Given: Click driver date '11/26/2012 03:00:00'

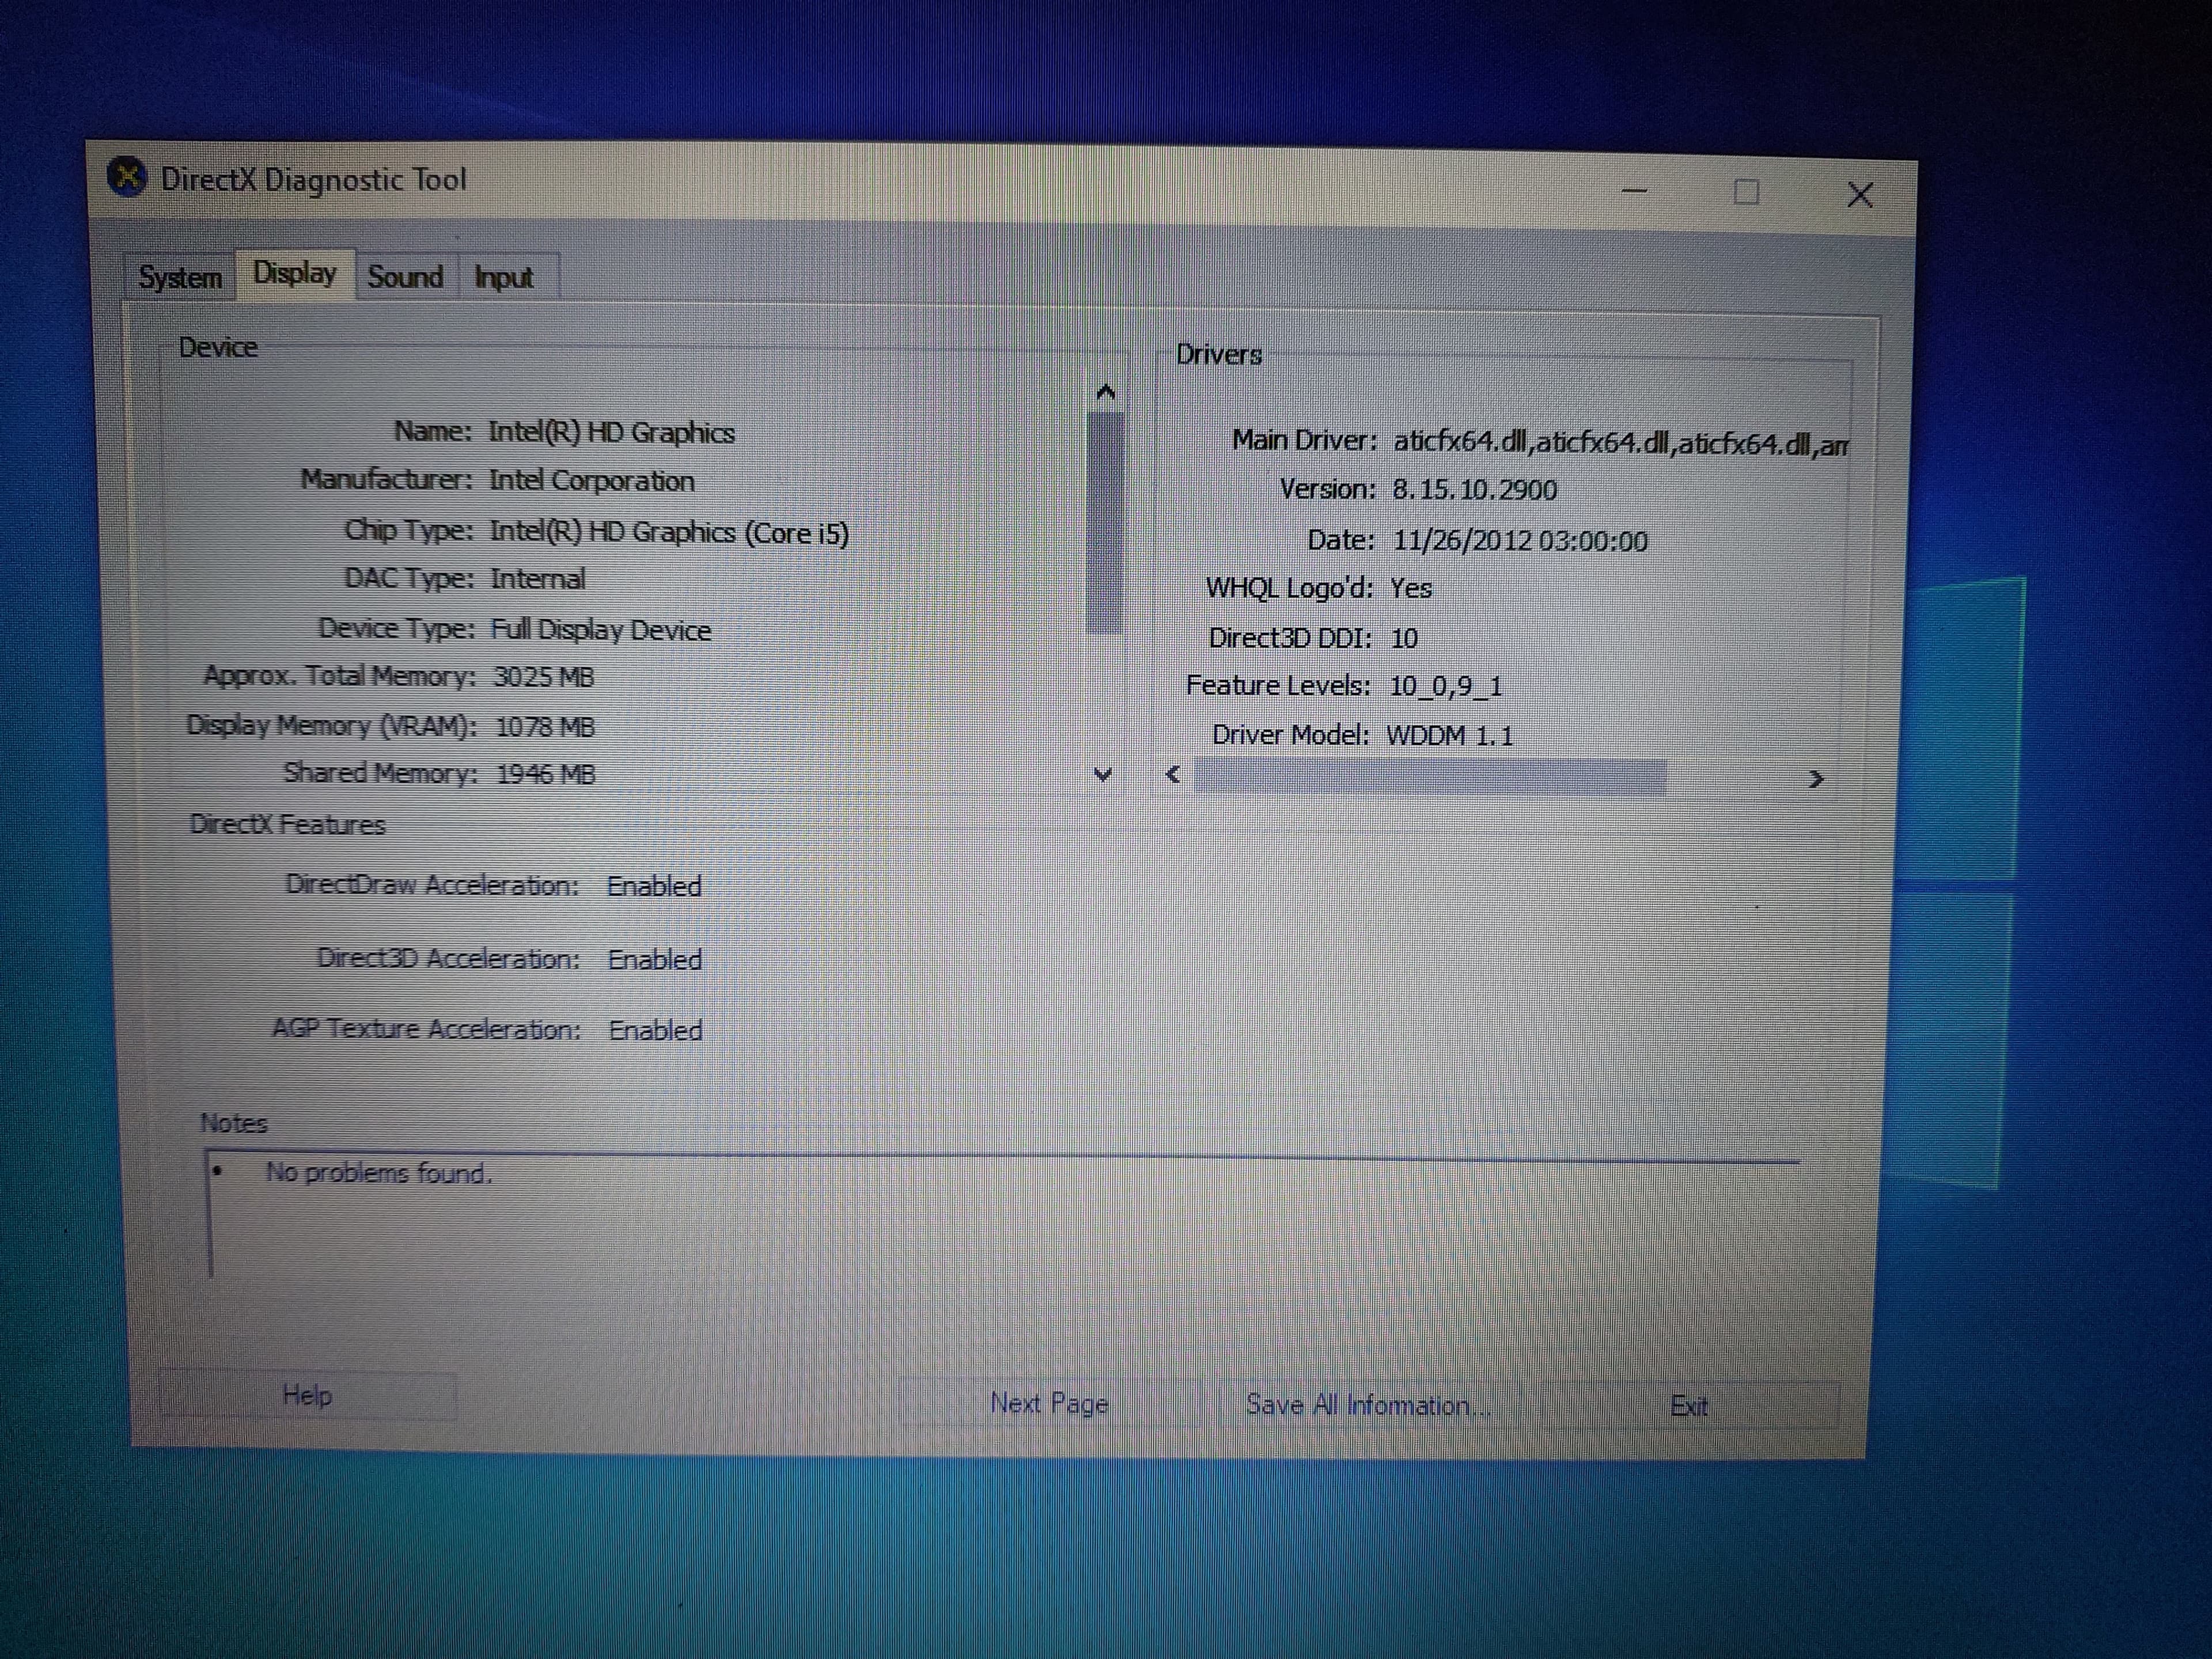Looking at the screenshot, I should coord(1520,541).
